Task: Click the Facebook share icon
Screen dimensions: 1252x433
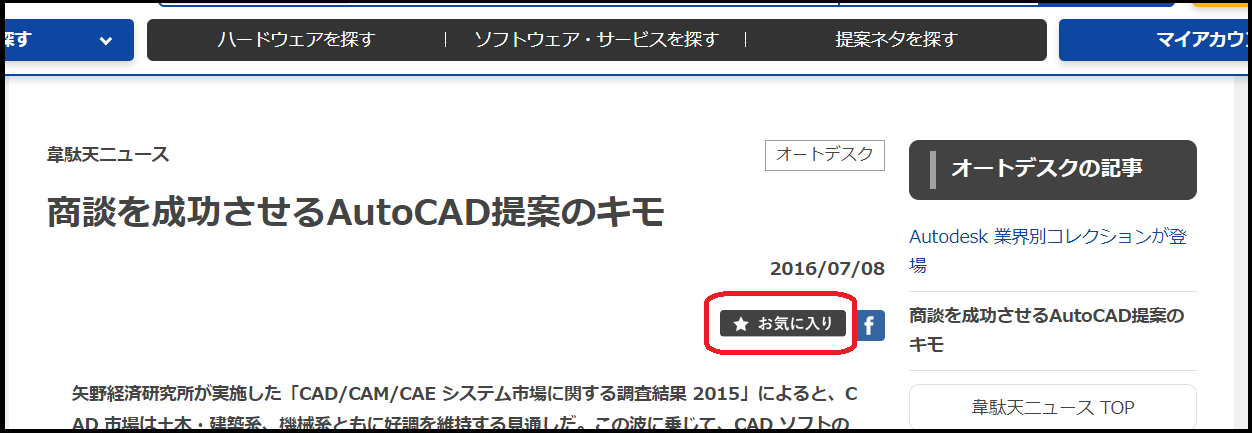Action: (870, 324)
